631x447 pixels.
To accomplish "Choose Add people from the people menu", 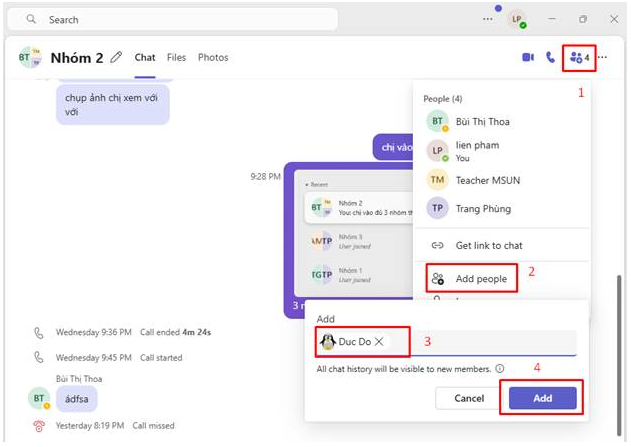I will click(481, 278).
